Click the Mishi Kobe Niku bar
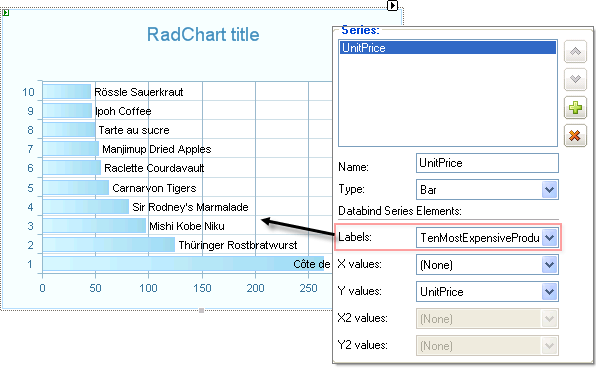 94,226
